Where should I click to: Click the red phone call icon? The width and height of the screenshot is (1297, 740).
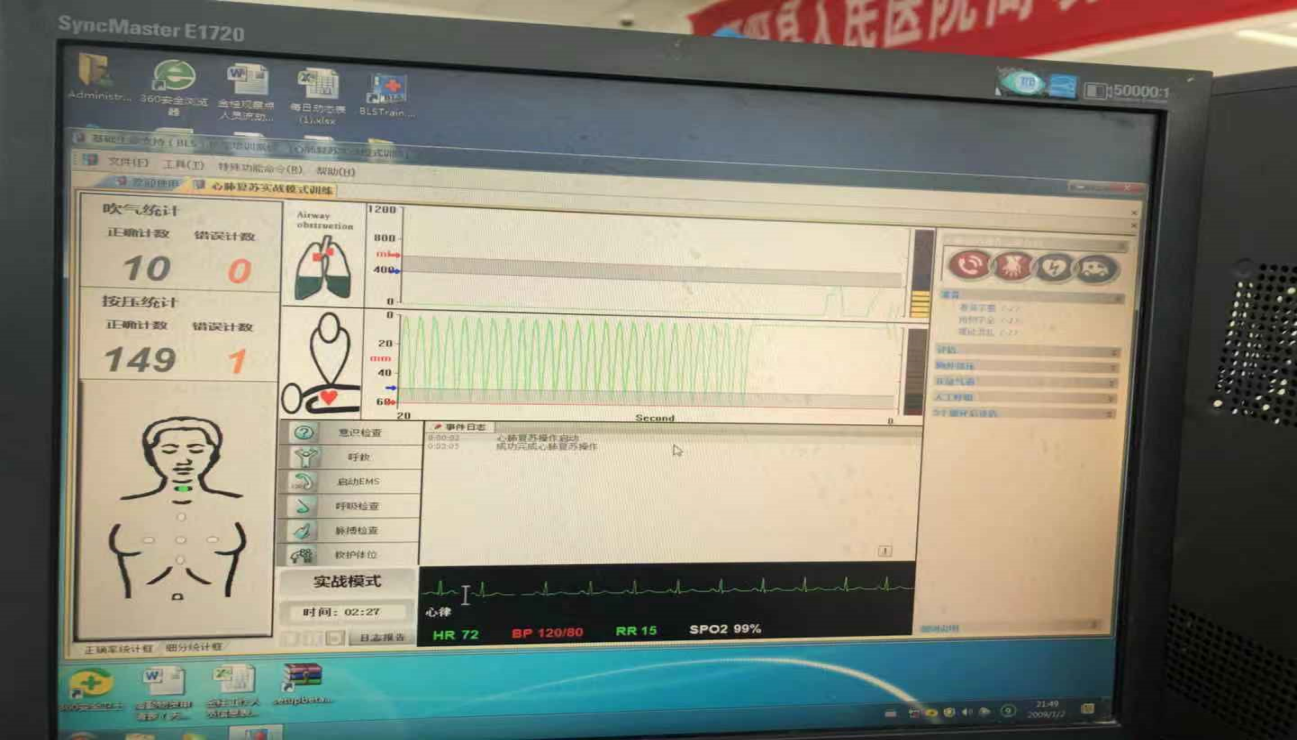tap(967, 265)
